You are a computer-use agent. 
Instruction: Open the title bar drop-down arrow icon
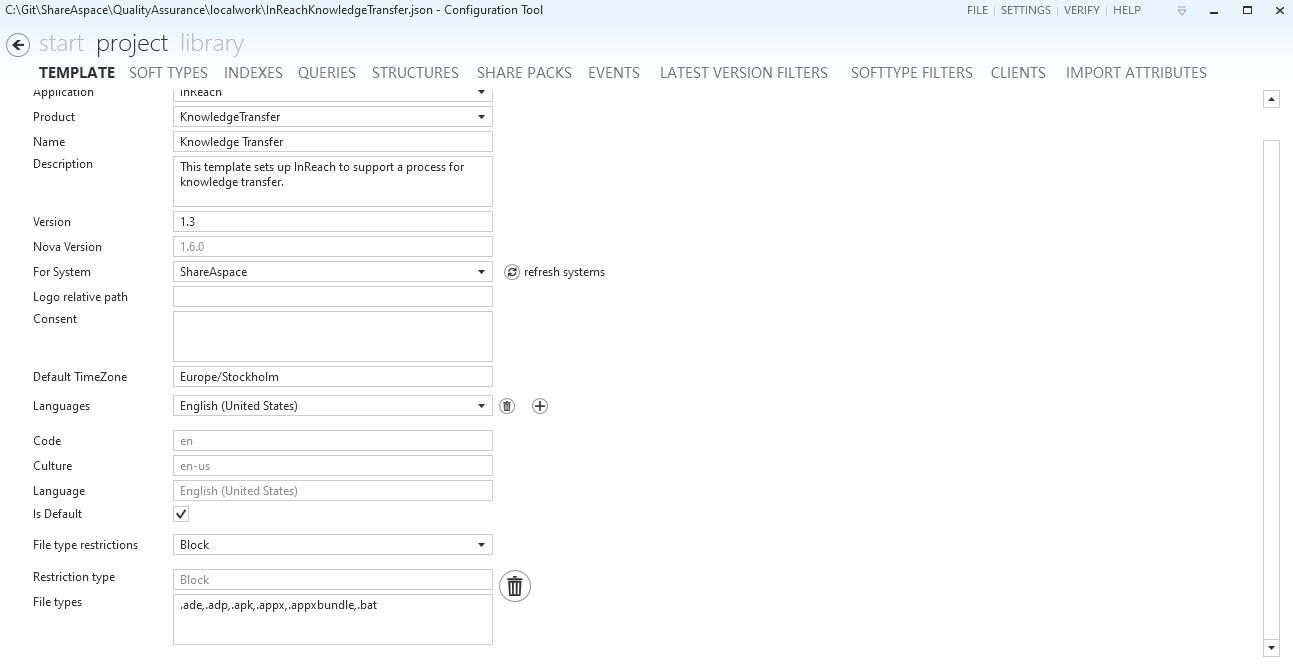(1181, 11)
